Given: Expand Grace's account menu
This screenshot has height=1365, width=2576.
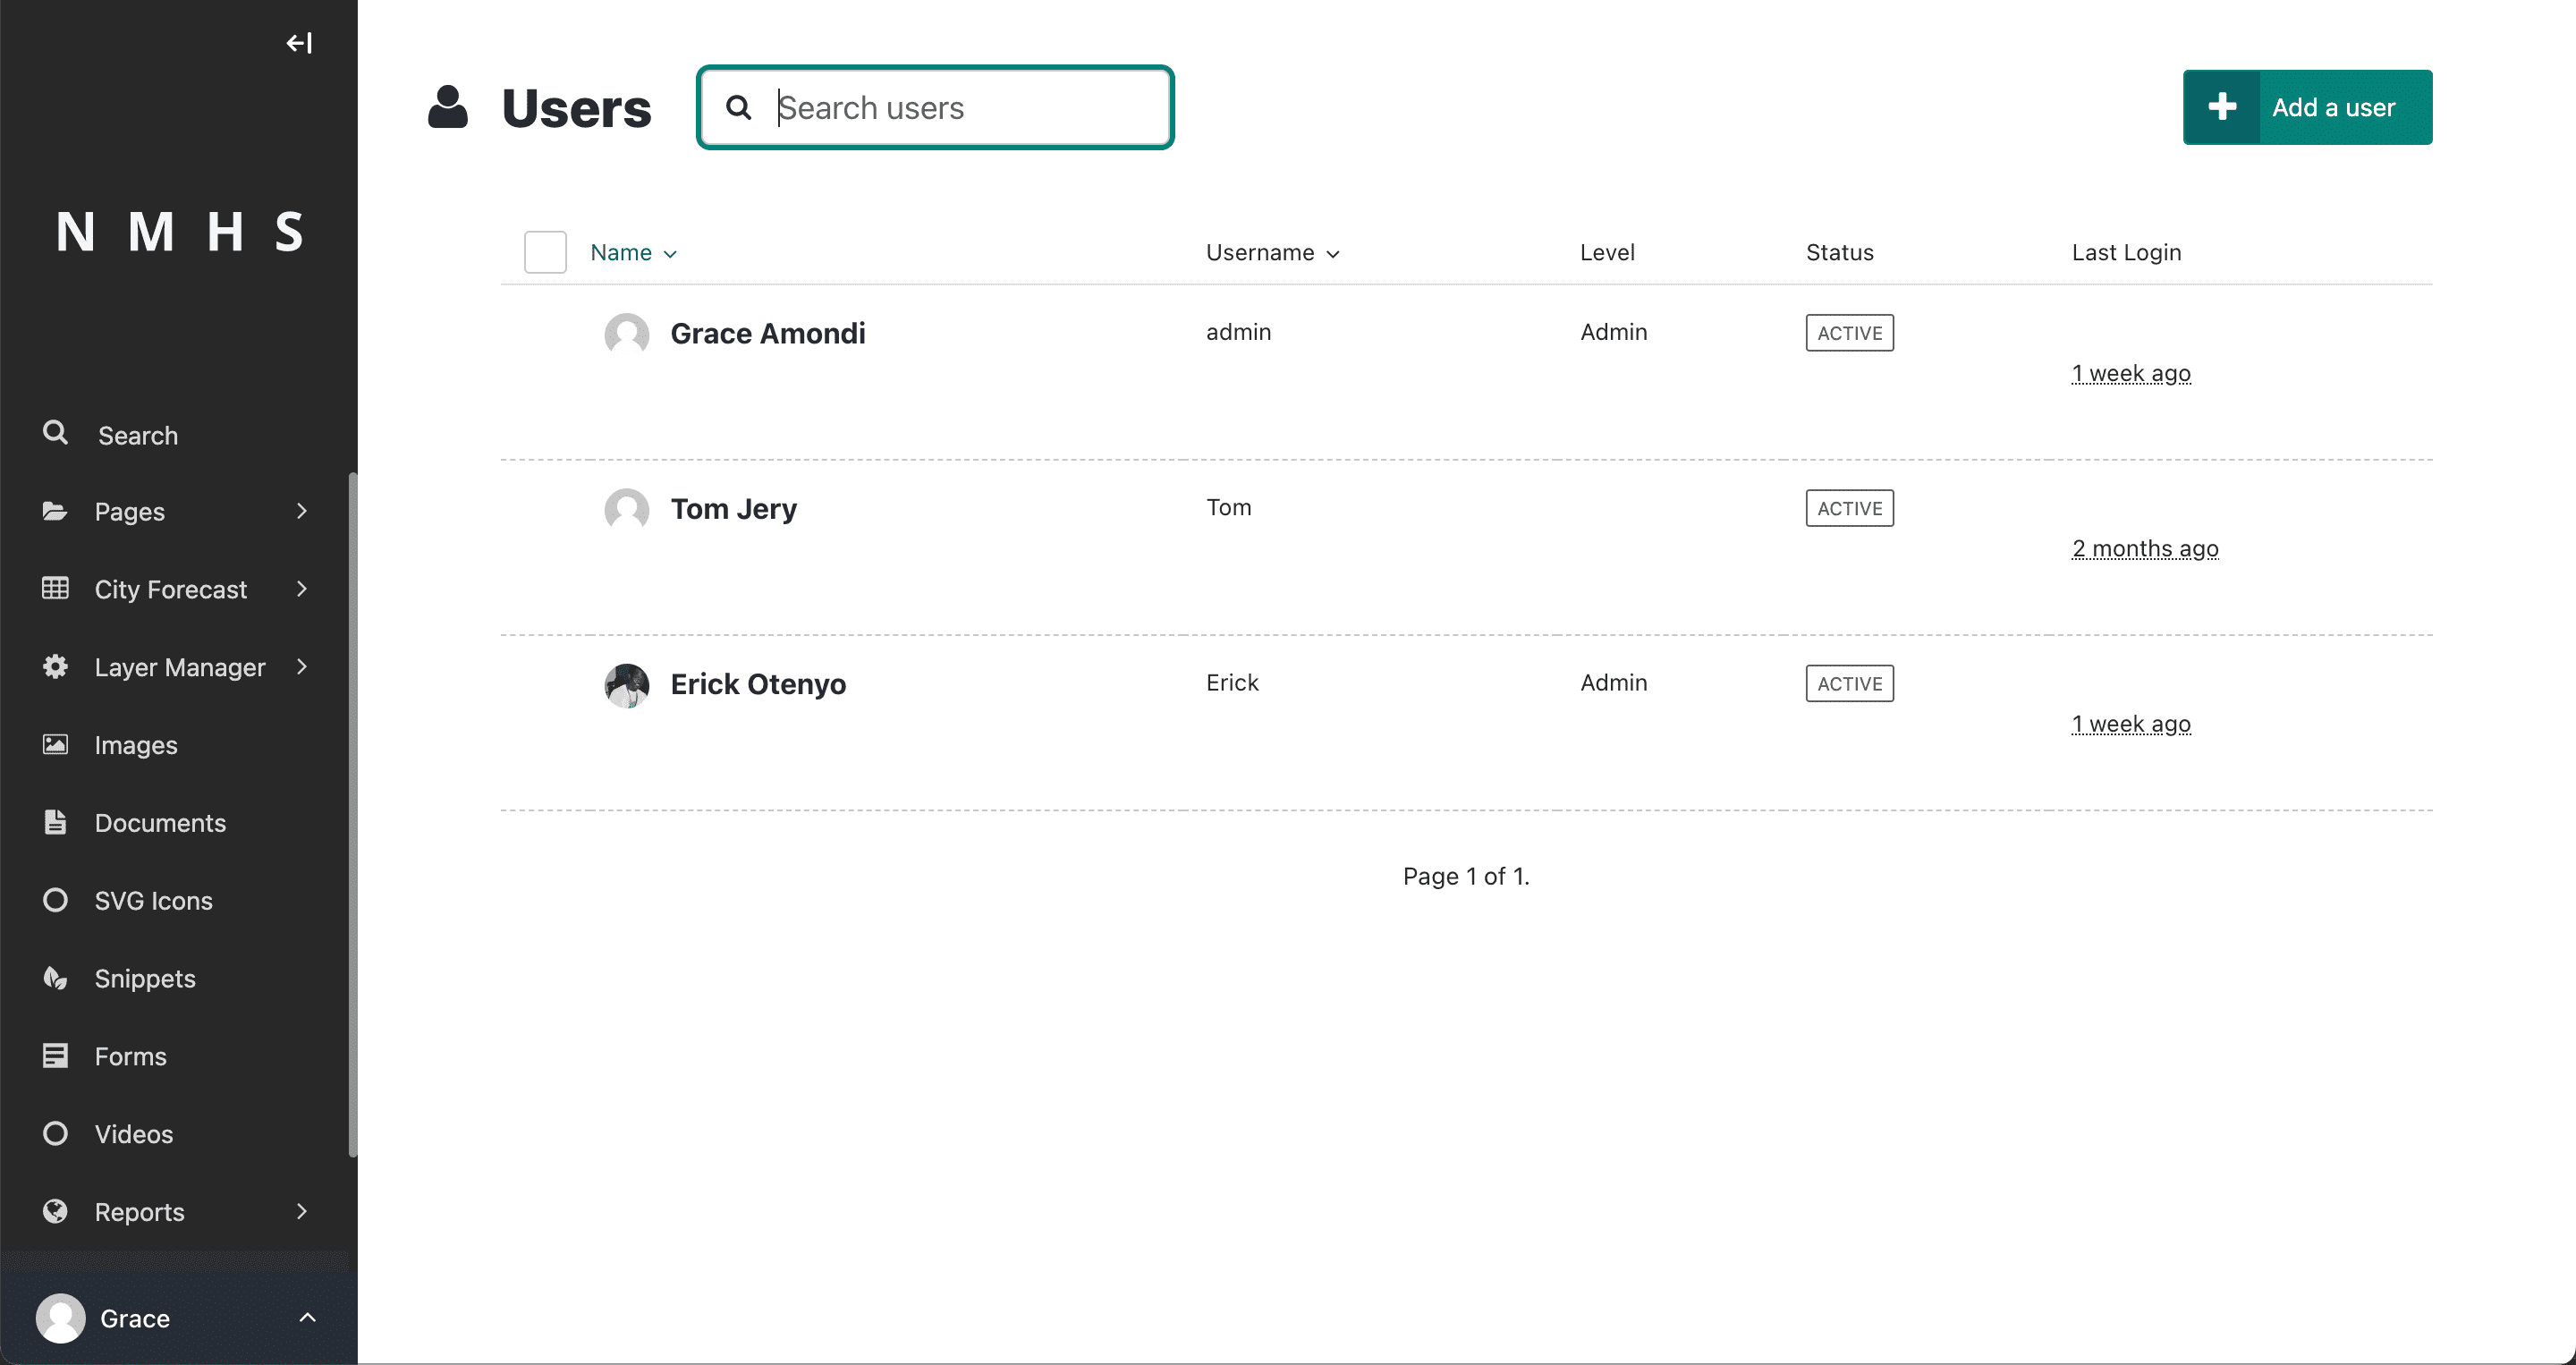Looking at the screenshot, I should coord(178,1318).
